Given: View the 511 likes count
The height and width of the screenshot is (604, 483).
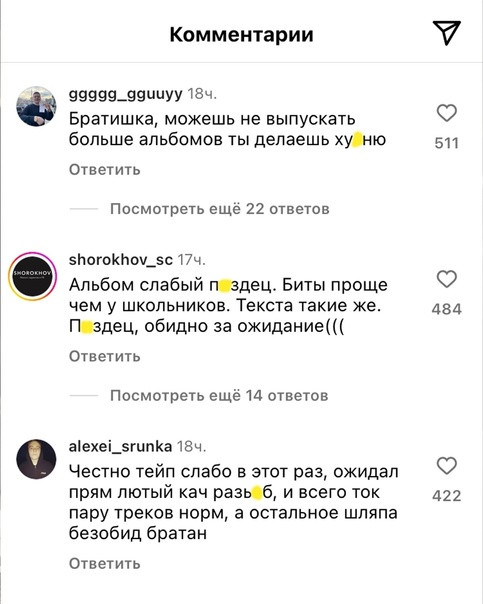Looking at the screenshot, I should click(447, 143).
